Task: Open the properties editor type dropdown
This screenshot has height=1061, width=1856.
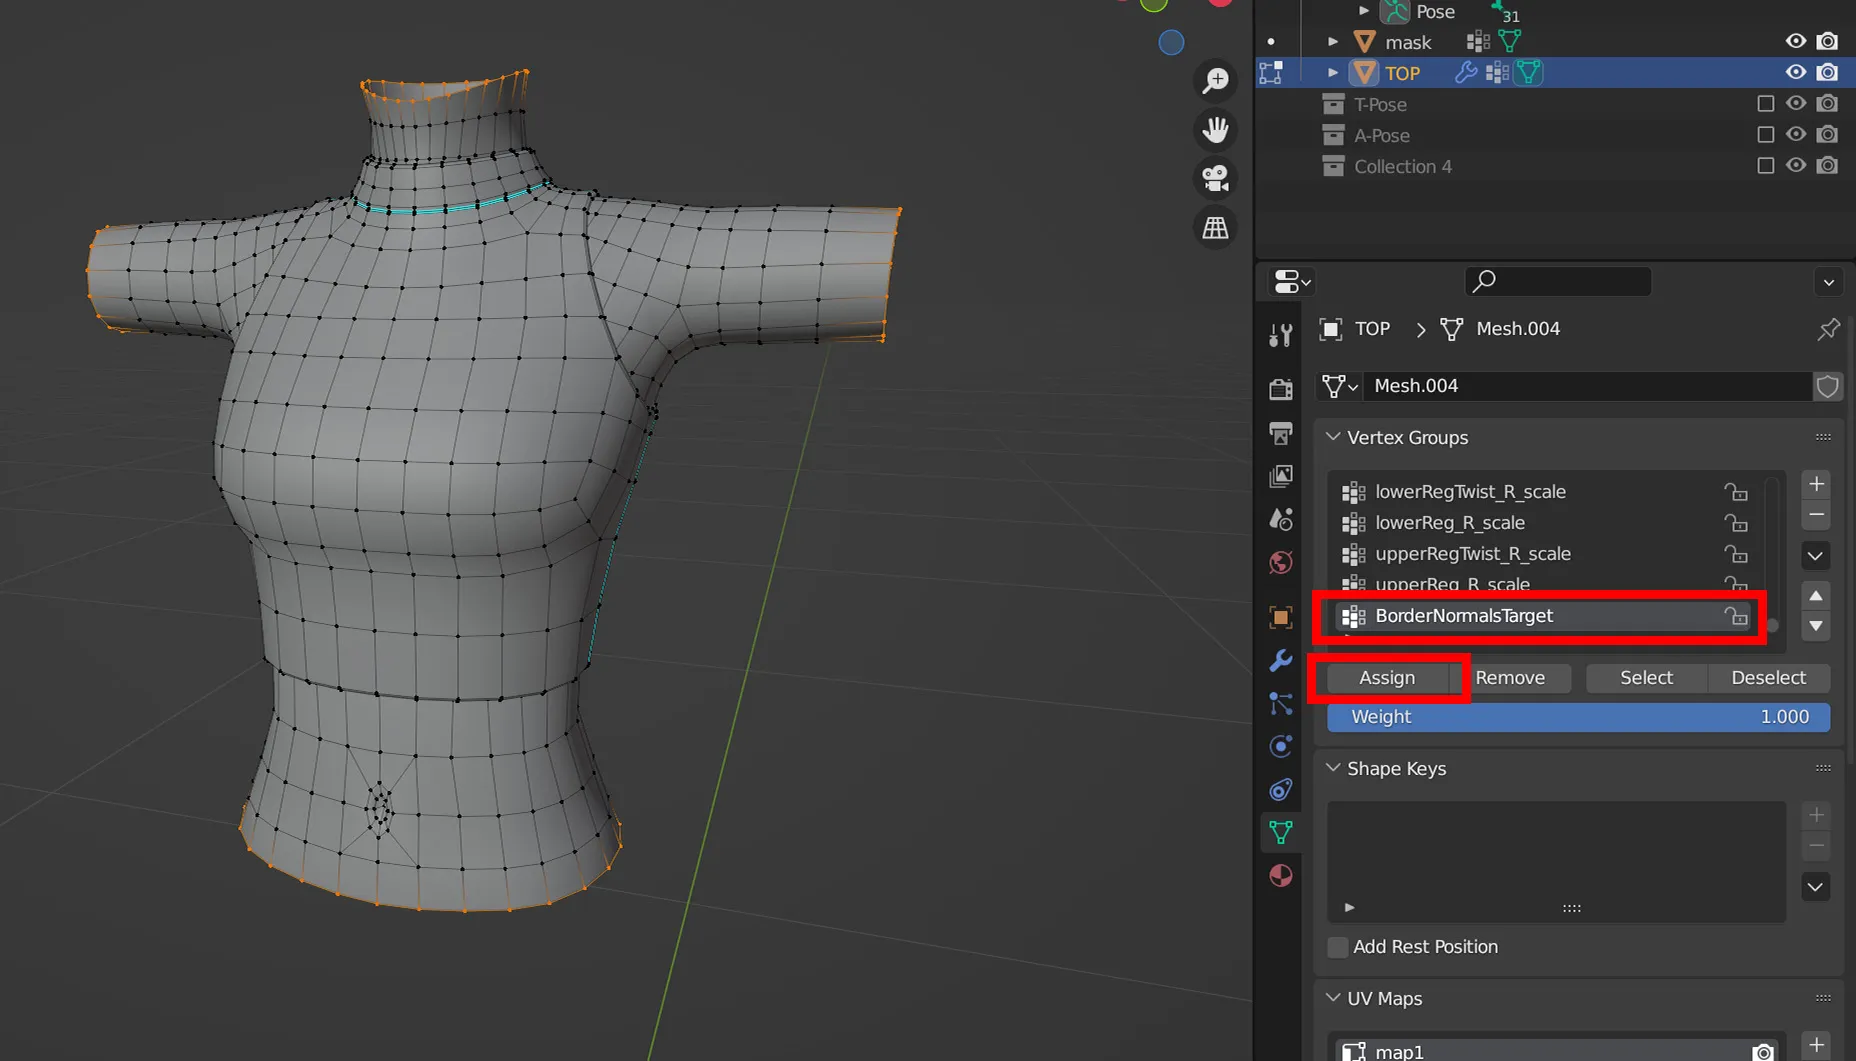Action: [1291, 282]
